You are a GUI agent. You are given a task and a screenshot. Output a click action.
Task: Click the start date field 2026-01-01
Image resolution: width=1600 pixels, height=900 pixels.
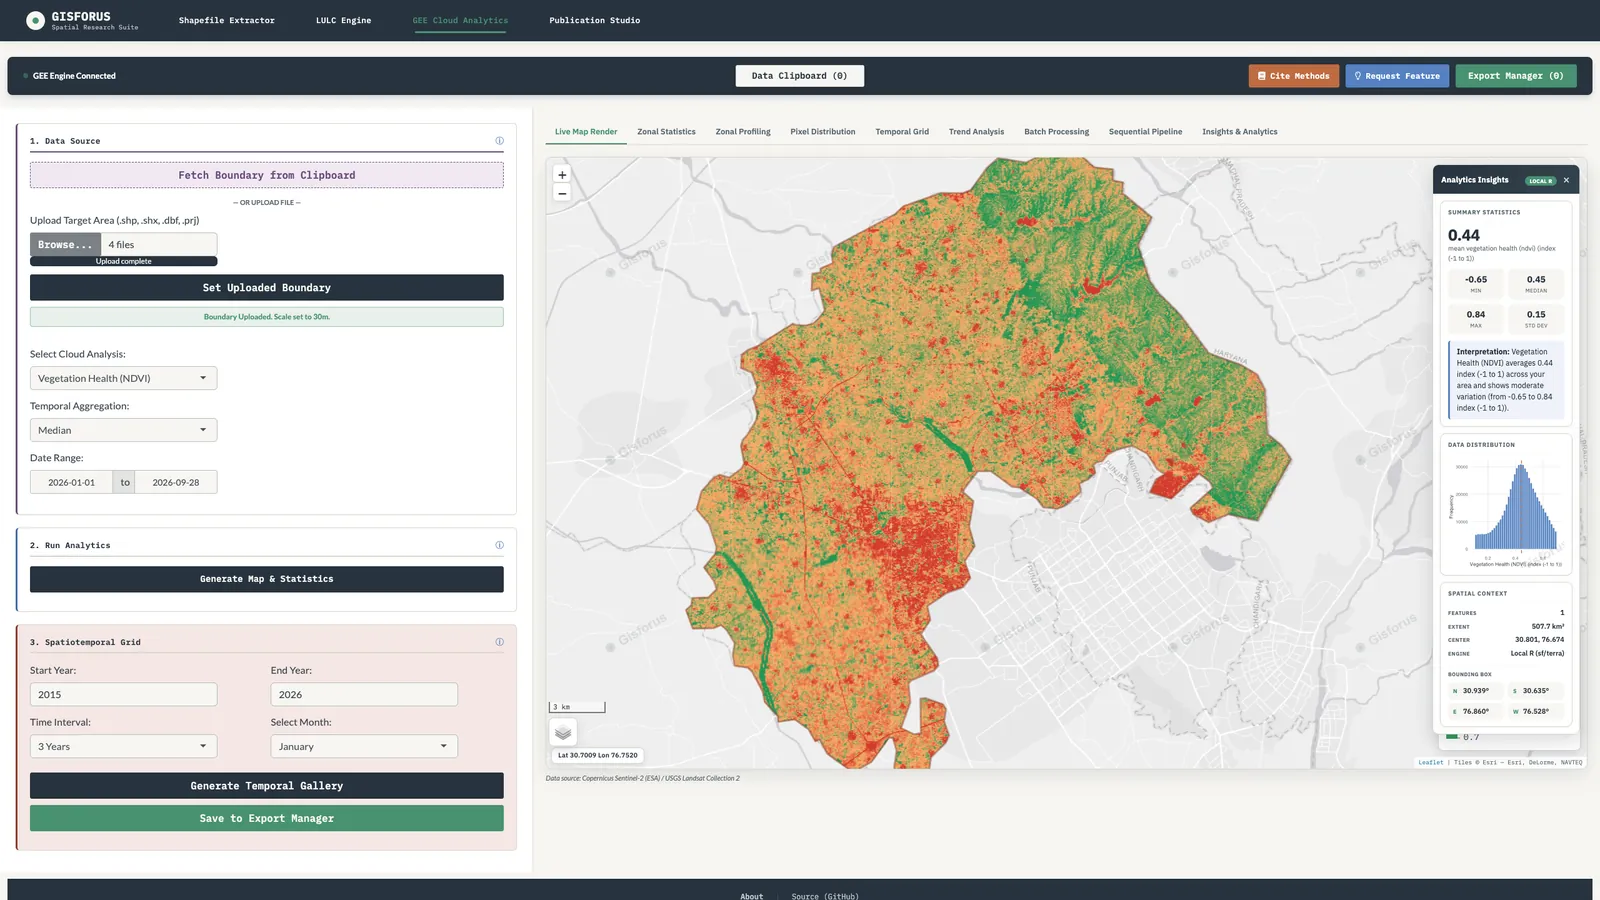click(72, 482)
